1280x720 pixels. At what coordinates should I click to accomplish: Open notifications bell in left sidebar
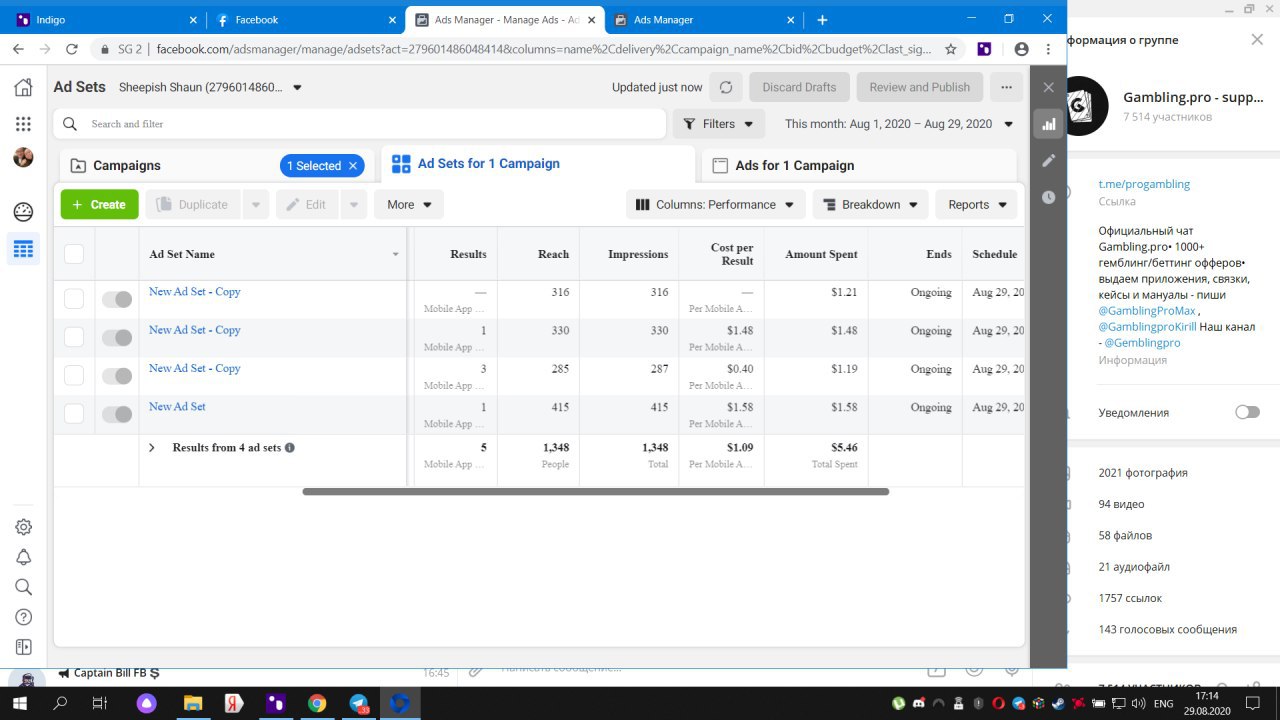pyautogui.click(x=23, y=557)
